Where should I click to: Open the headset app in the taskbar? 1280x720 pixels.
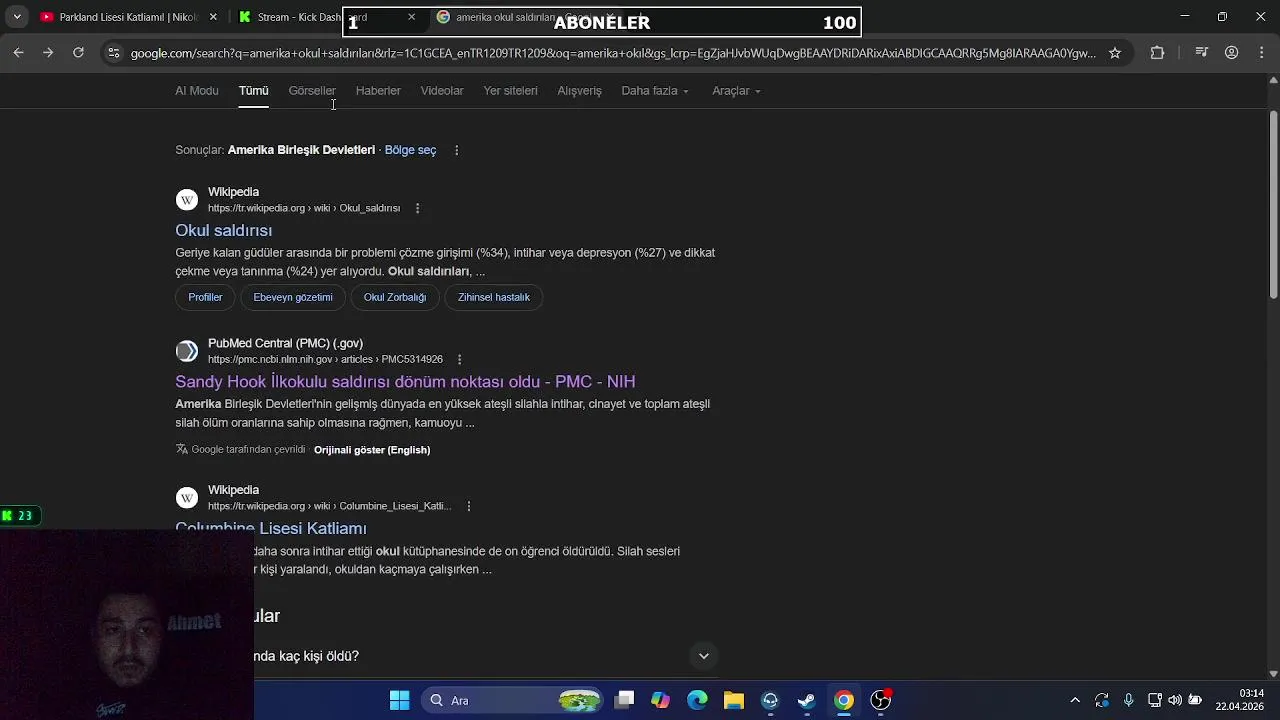coord(770,700)
